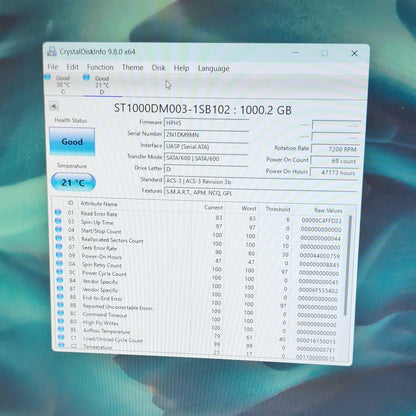Click raw value 000016150015

[316, 341]
